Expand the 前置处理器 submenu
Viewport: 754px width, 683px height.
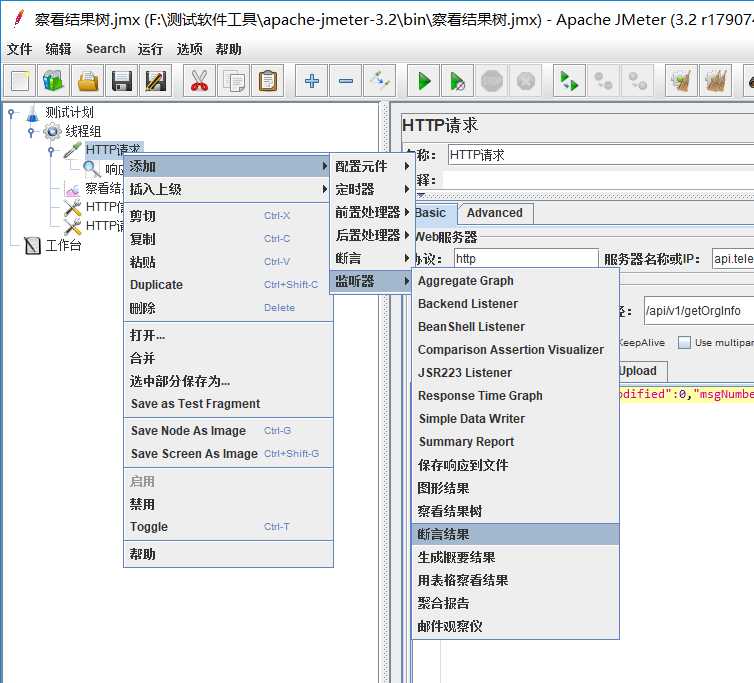(x=372, y=212)
